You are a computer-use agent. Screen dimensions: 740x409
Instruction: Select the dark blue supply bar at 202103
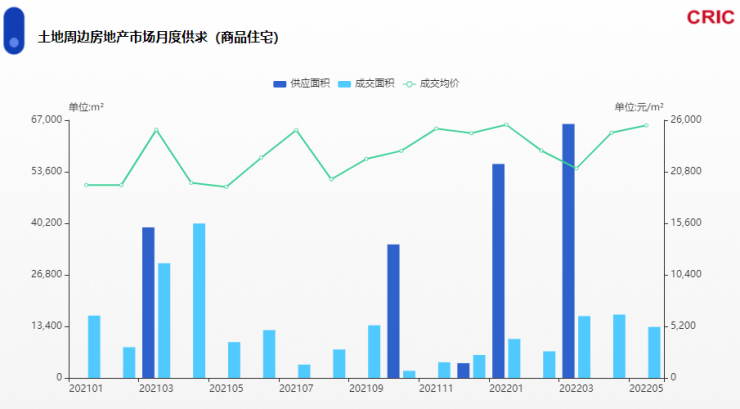148,302
